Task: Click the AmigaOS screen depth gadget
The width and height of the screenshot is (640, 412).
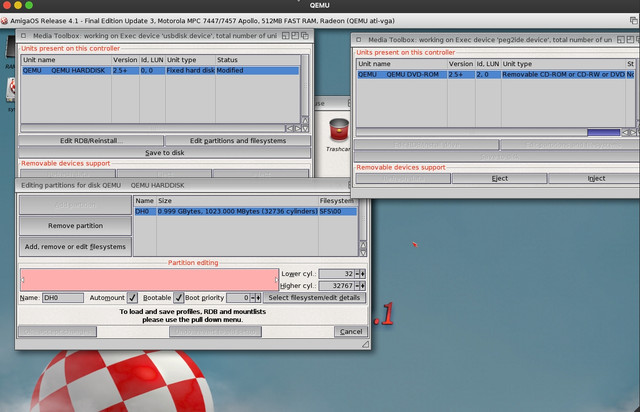Action: [x=633, y=20]
